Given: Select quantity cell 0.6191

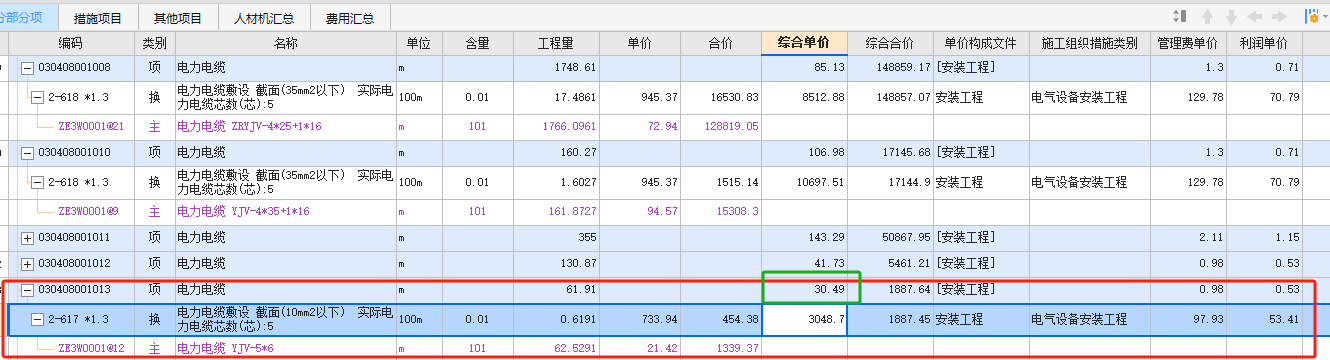Looking at the screenshot, I should click(x=556, y=320).
